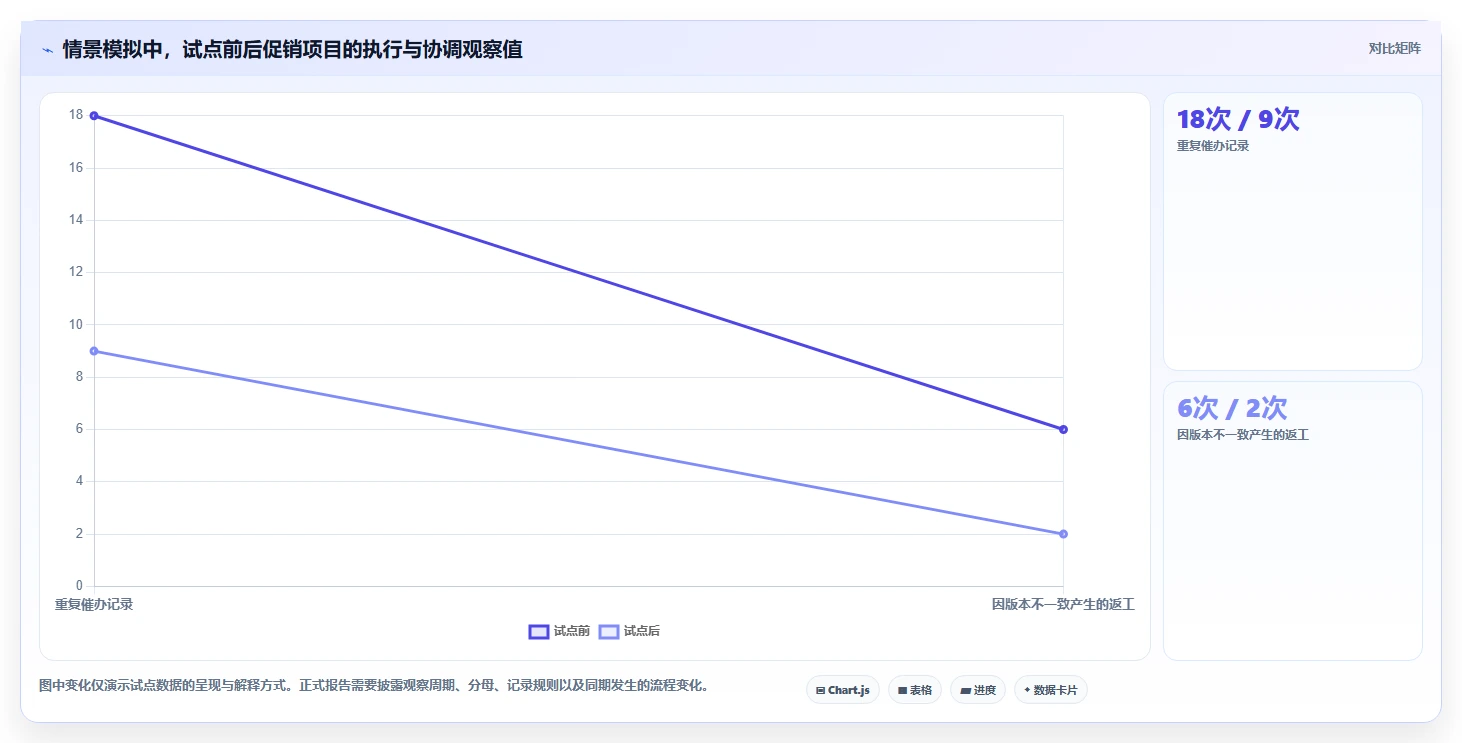
Task: Click the y-axis tick label 16
Action: click(x=76, y=168)
